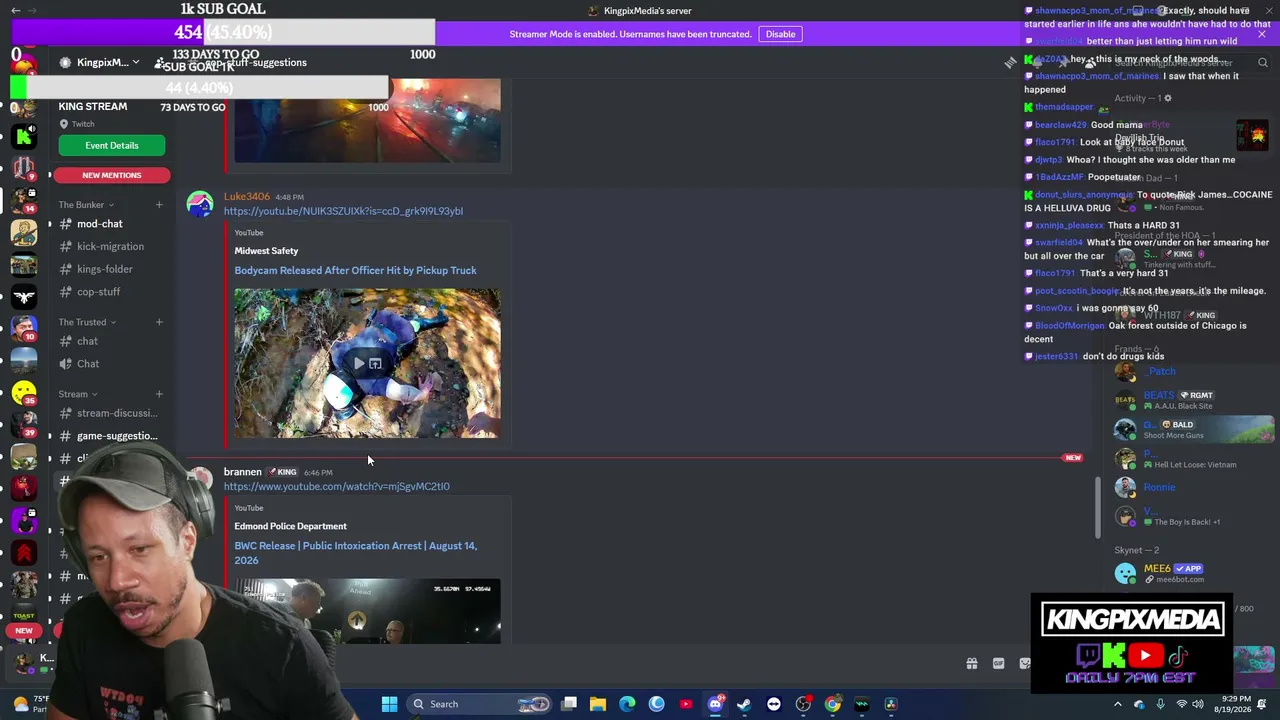Open Microsoft Edge from the taskbar

[x=627, y=704]
